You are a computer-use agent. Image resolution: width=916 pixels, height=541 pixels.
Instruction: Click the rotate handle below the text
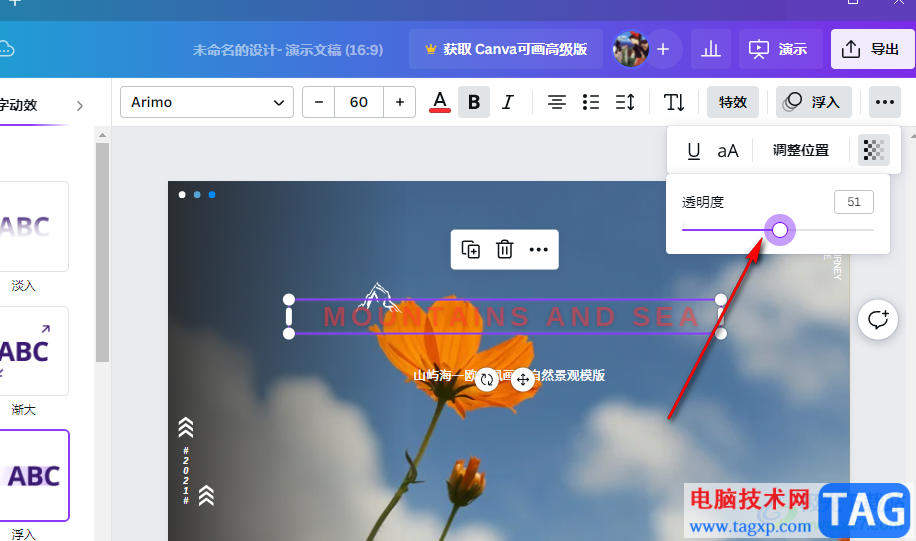click(x=487, y=380)
